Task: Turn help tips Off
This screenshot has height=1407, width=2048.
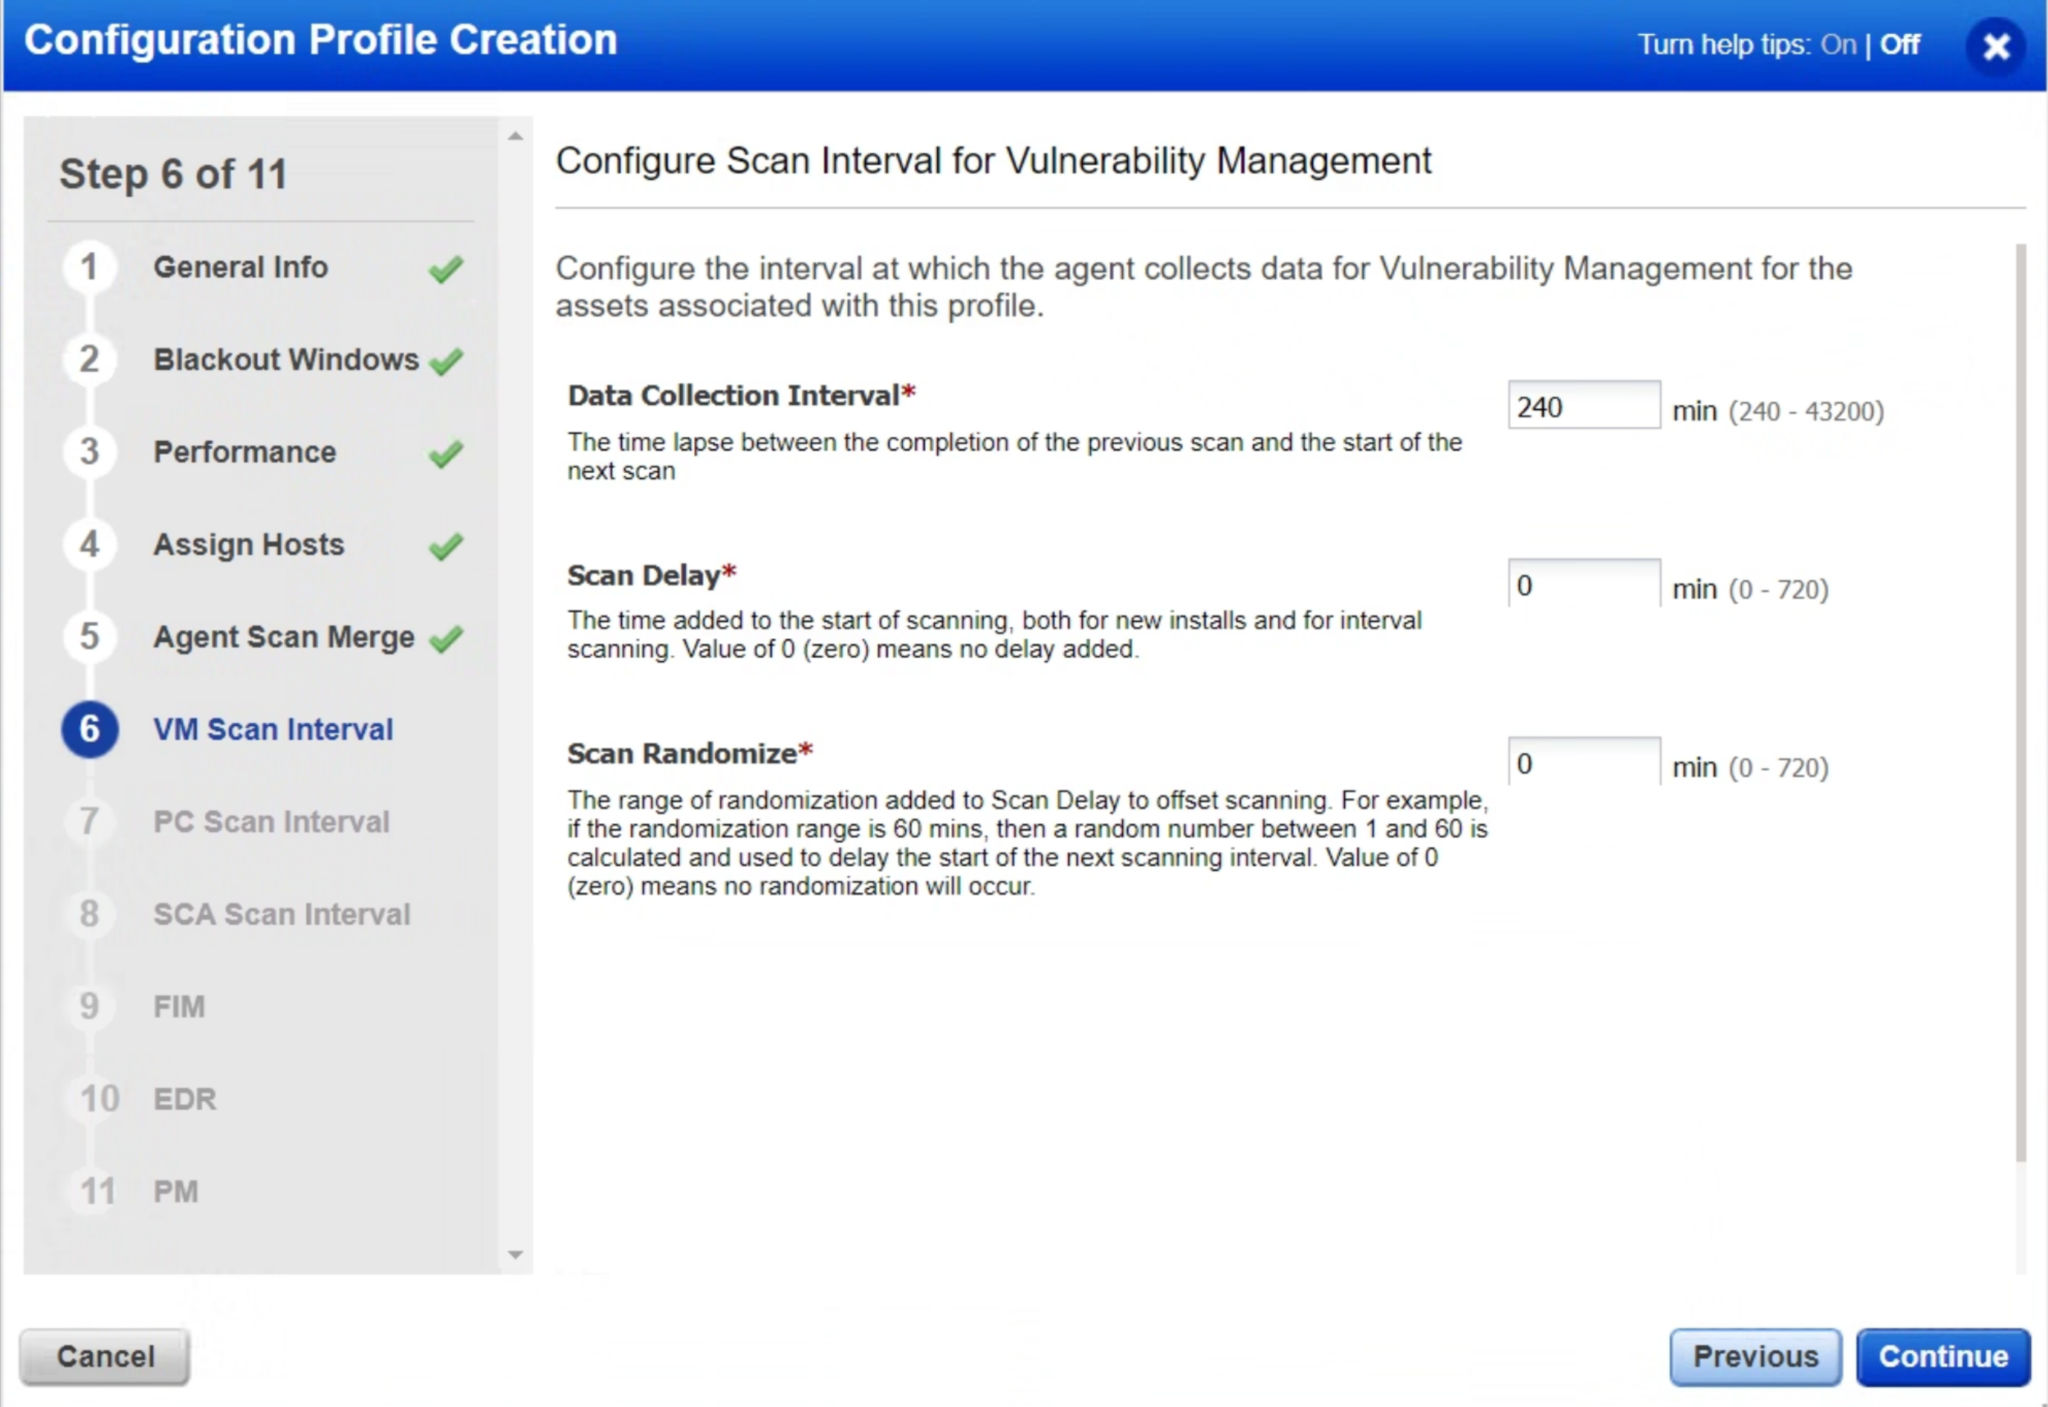Action: click(x=1896, y=45)
